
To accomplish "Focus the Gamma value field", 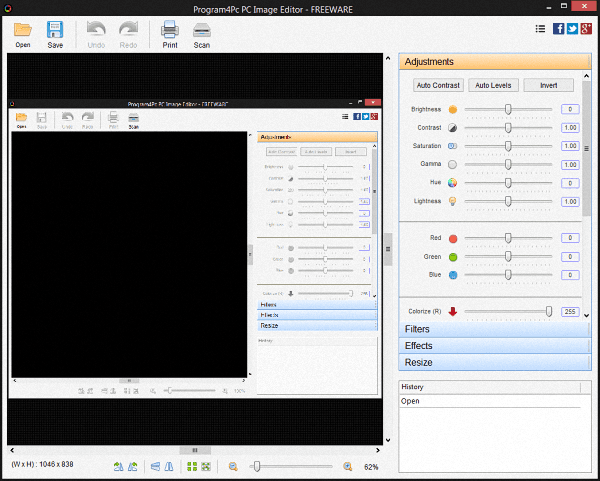I will point(570,165).
